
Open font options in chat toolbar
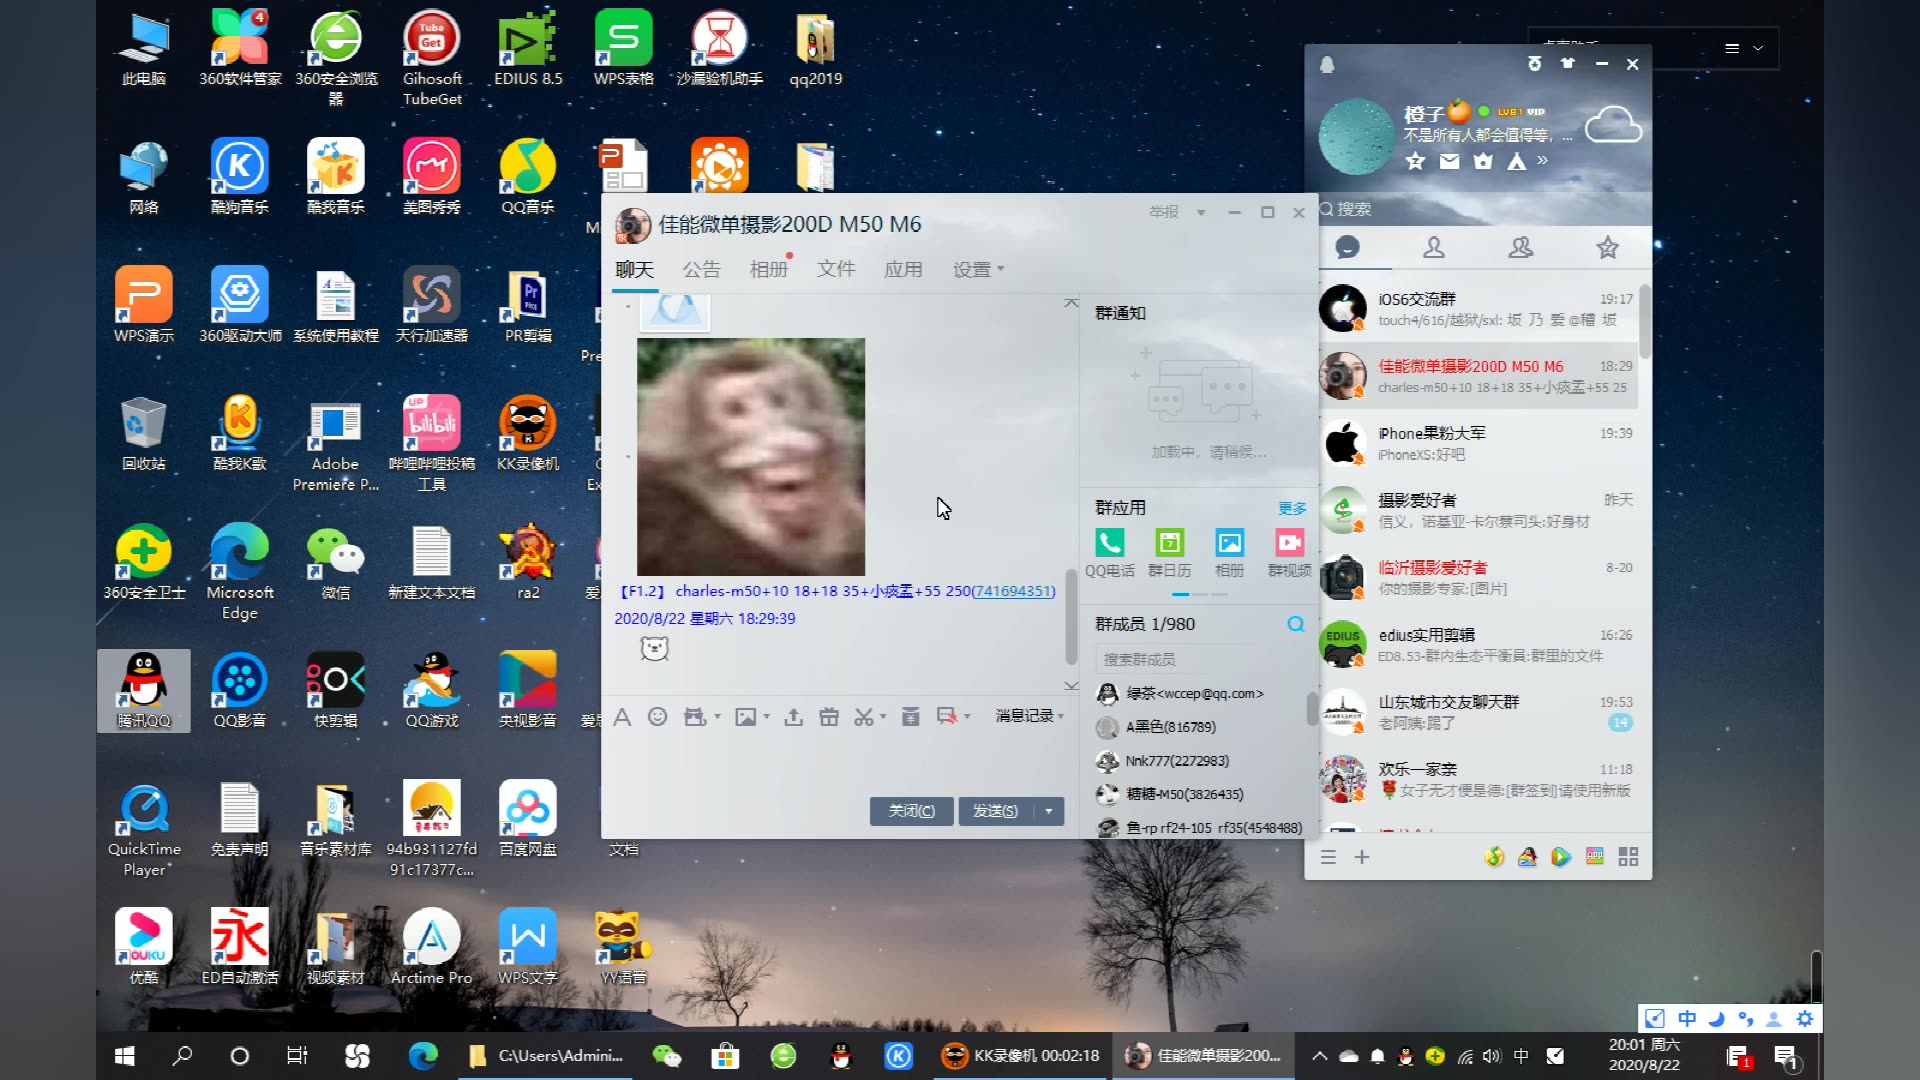click(622, 717)
